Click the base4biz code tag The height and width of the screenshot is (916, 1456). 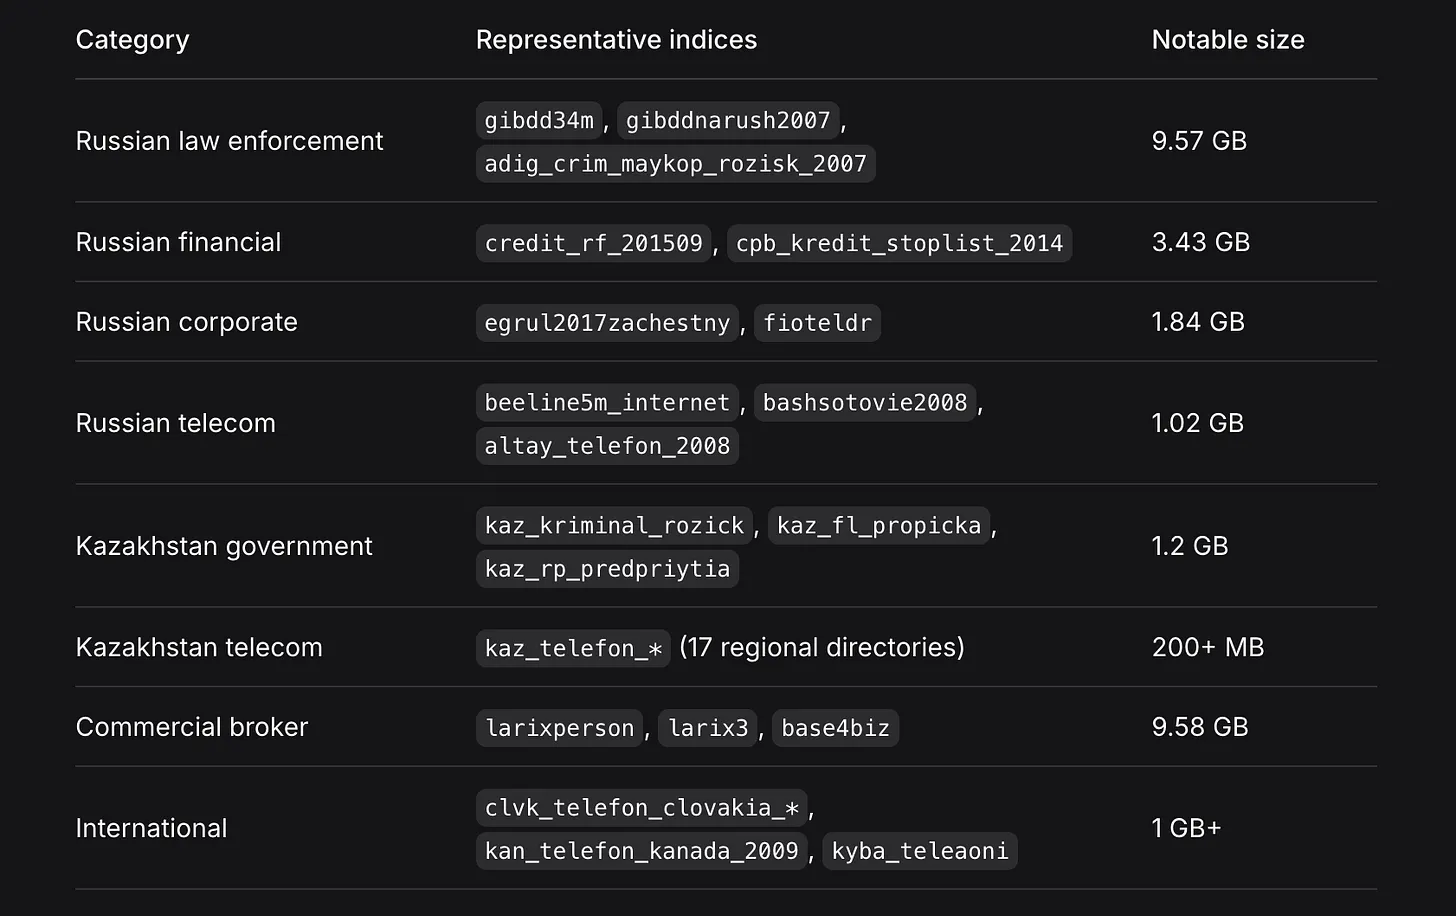click(x=835, y=728)
